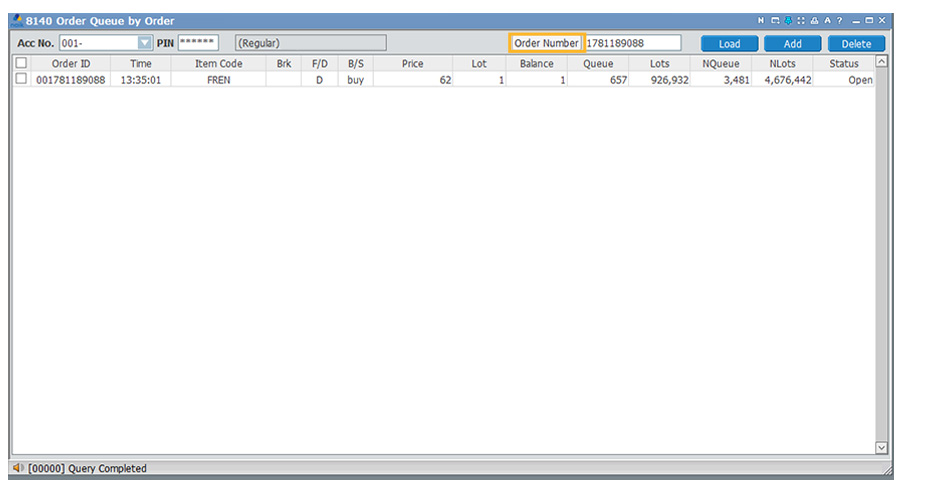Sort by the Order ID column header
934x487 pixels.
tap(71, 64)
